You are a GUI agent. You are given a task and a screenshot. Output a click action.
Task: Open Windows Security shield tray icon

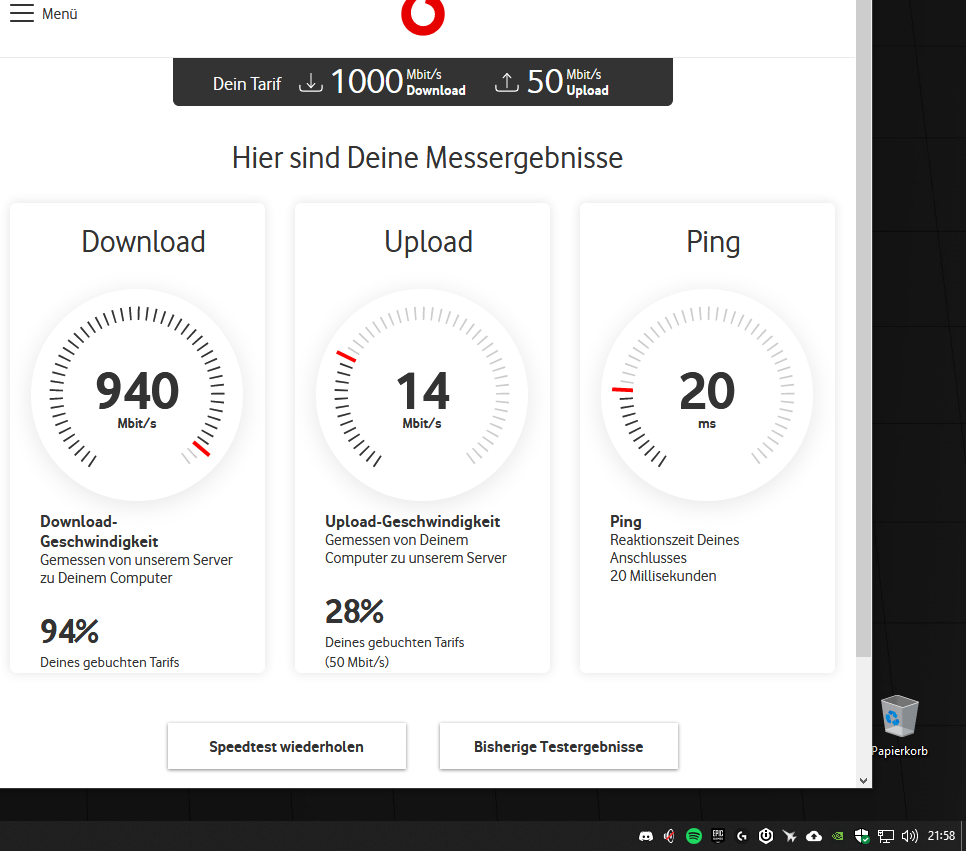(862, 836)
